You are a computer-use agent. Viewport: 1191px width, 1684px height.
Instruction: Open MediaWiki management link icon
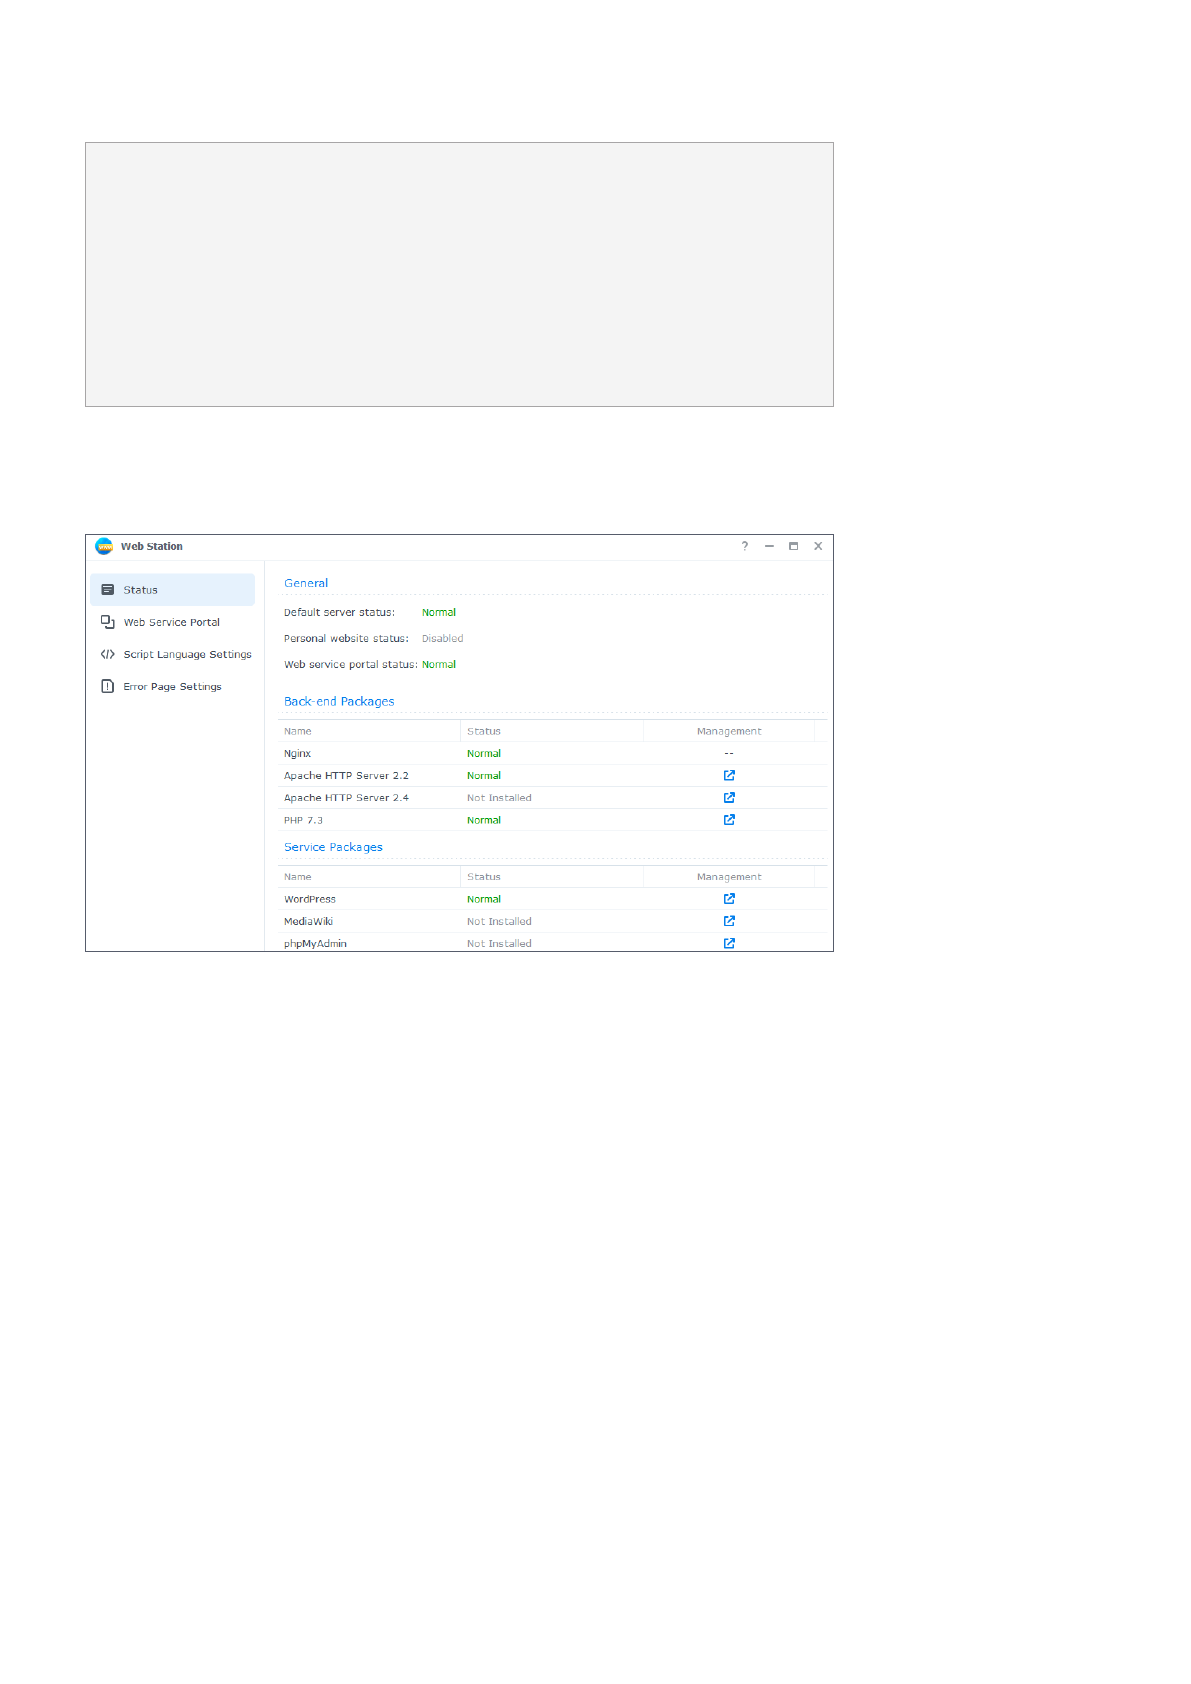point(729,920)
